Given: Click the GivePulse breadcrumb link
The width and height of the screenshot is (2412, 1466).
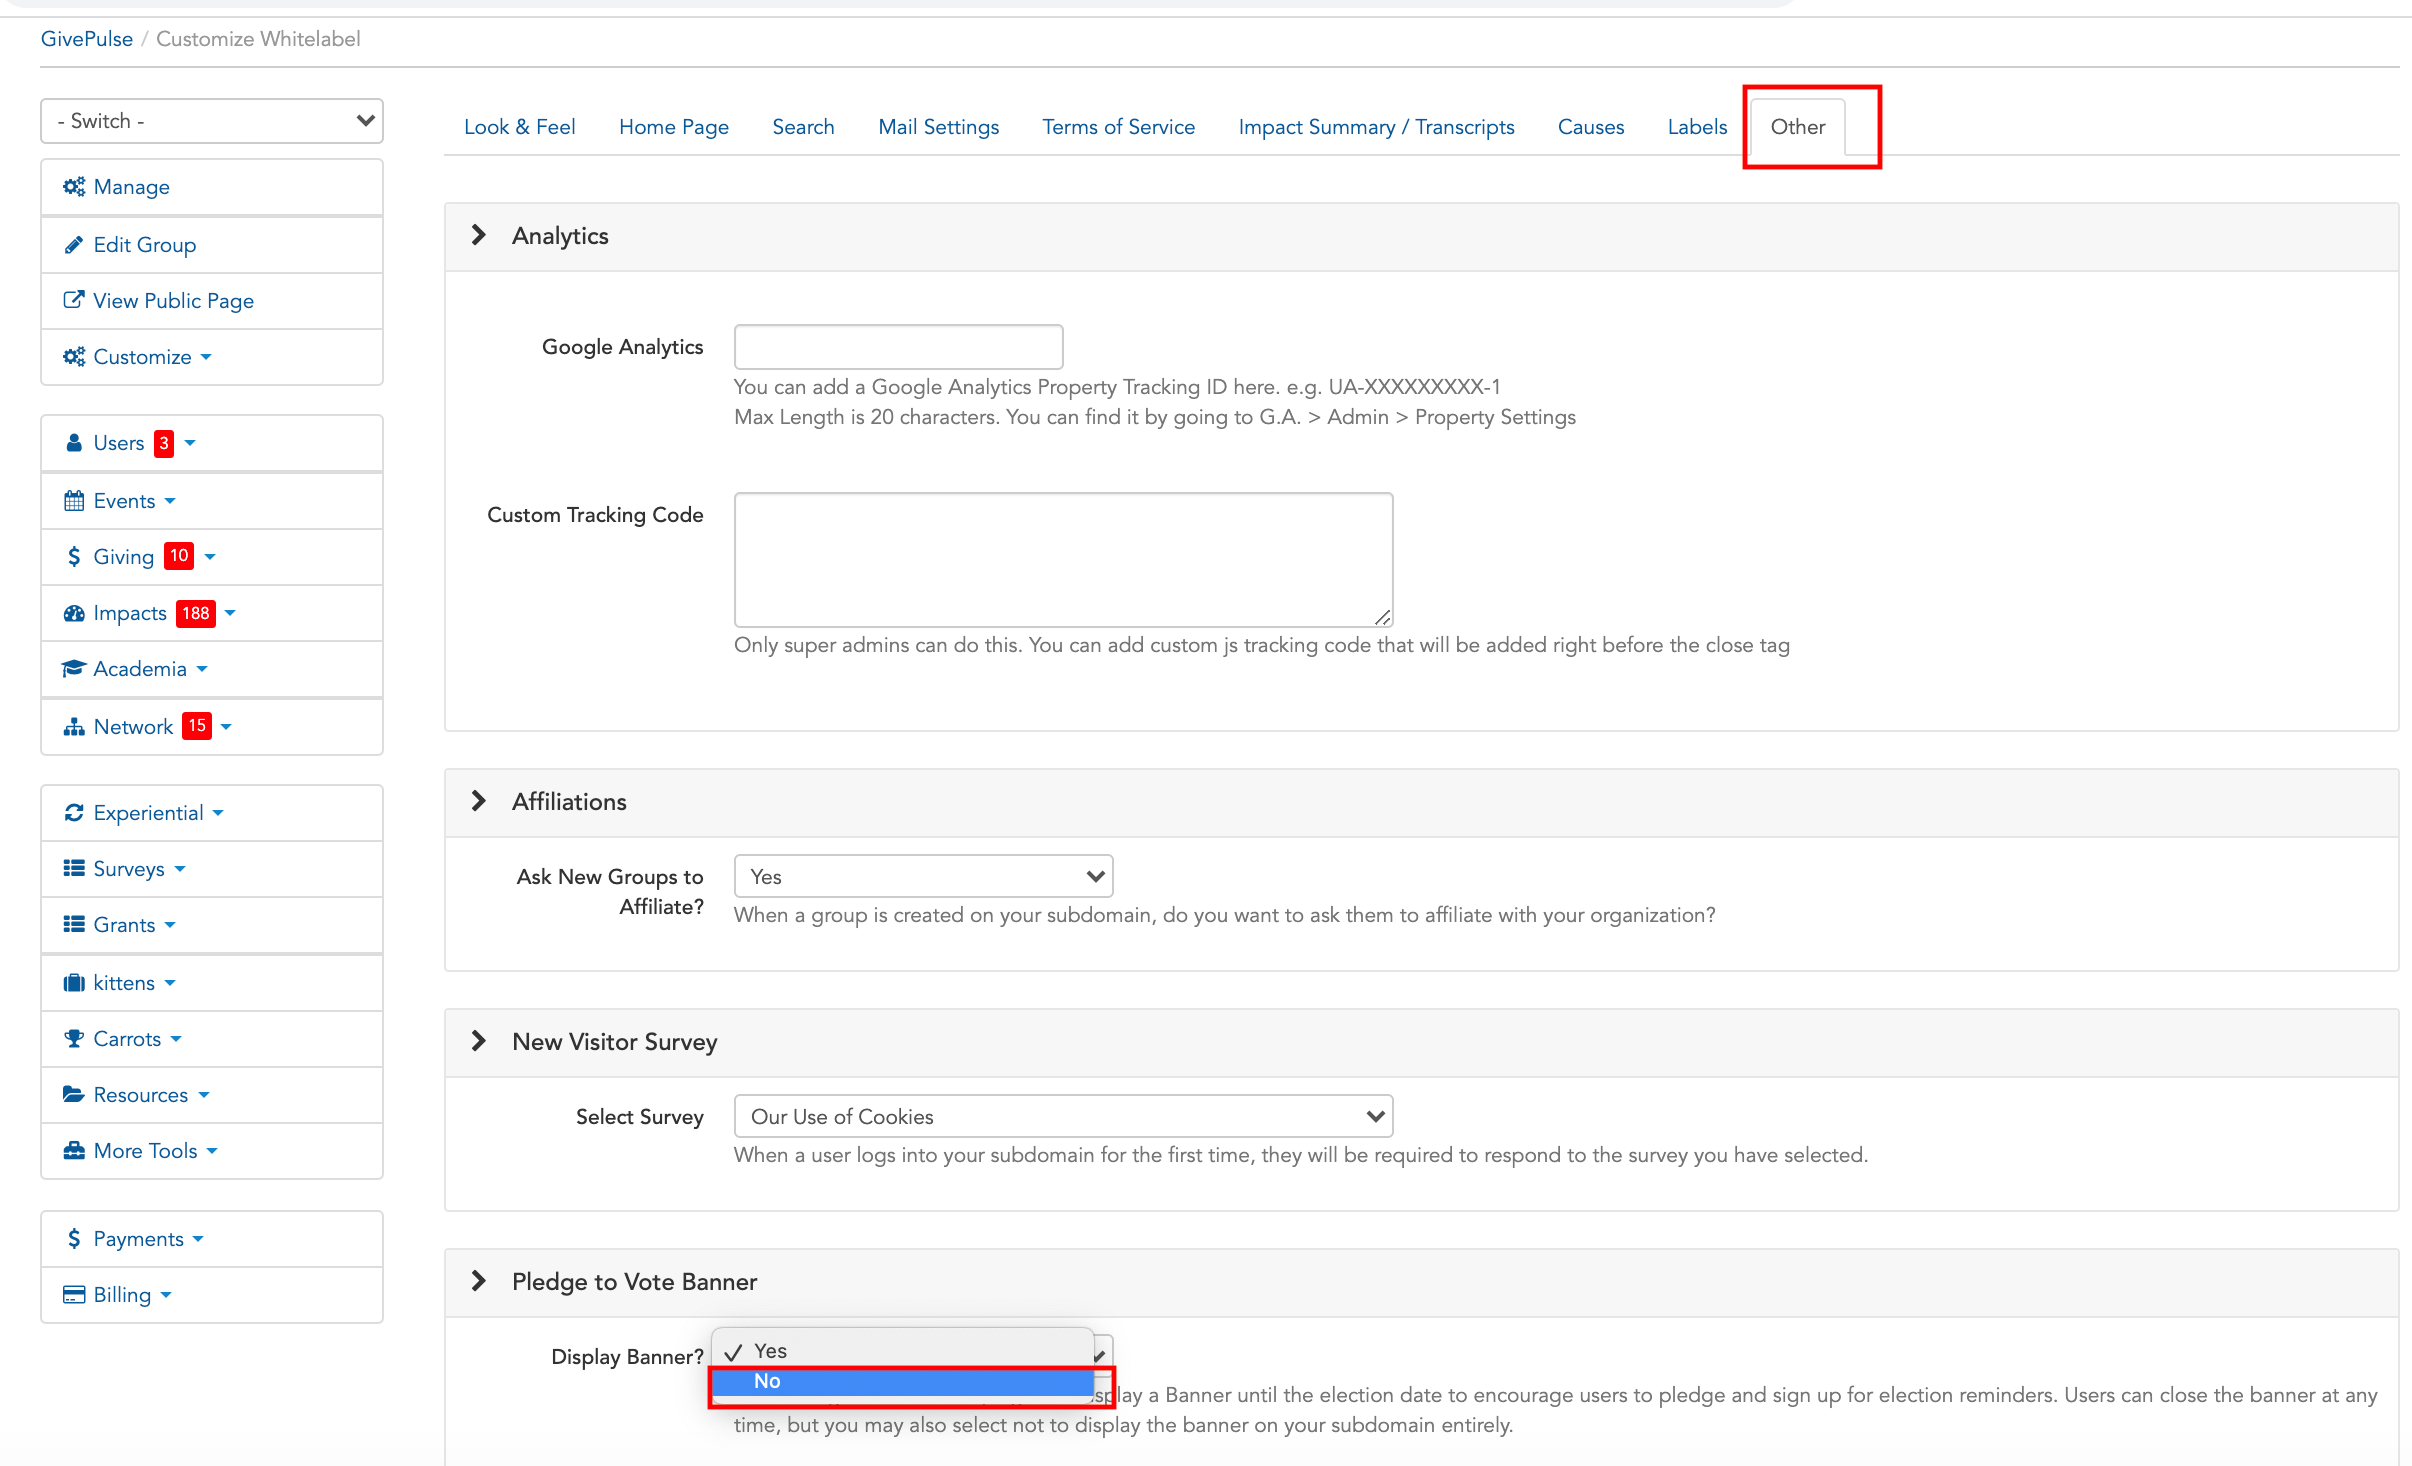Looking at the screenshot, I should click(87, 39).
